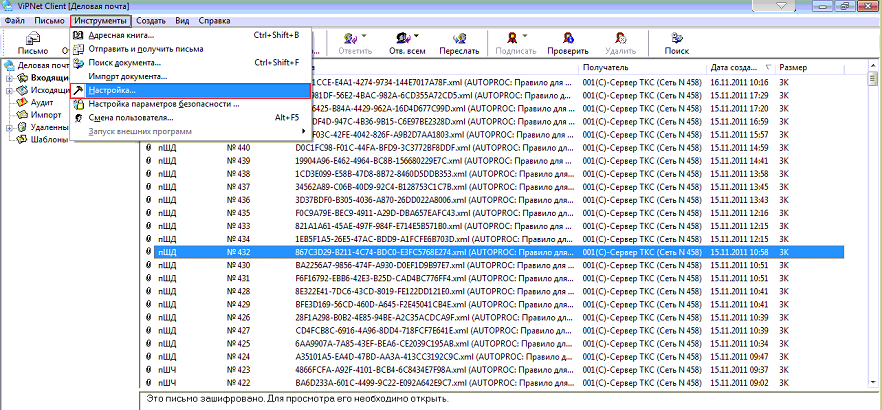Click the Исходящие folder icon
882x410 pixels.
22,91
